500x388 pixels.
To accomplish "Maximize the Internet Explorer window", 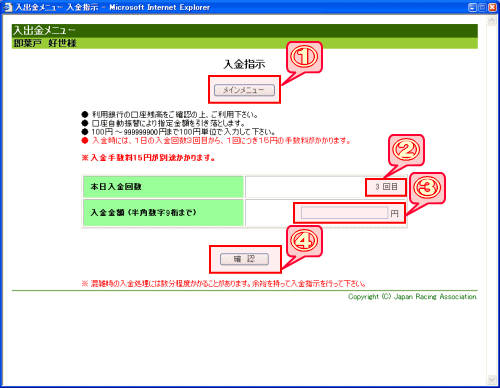I will tap(482, 7).
